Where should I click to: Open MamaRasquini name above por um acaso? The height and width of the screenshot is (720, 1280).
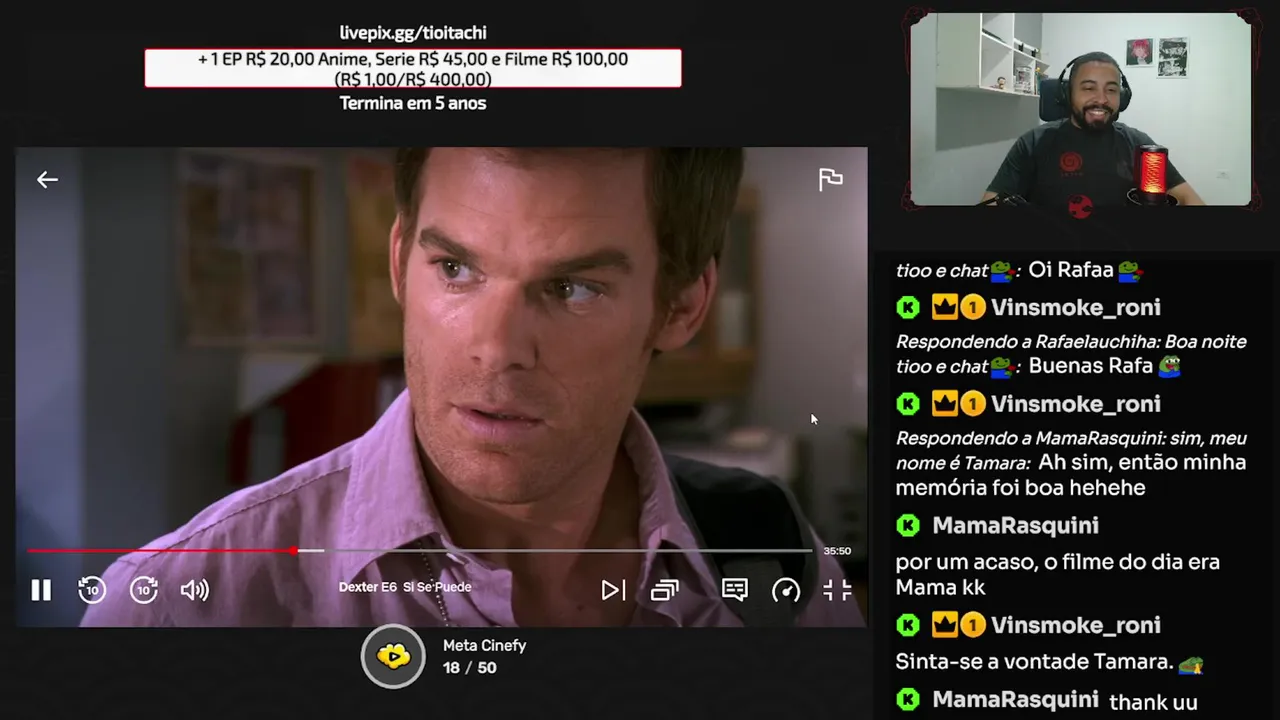click(x=1015, y=526)
